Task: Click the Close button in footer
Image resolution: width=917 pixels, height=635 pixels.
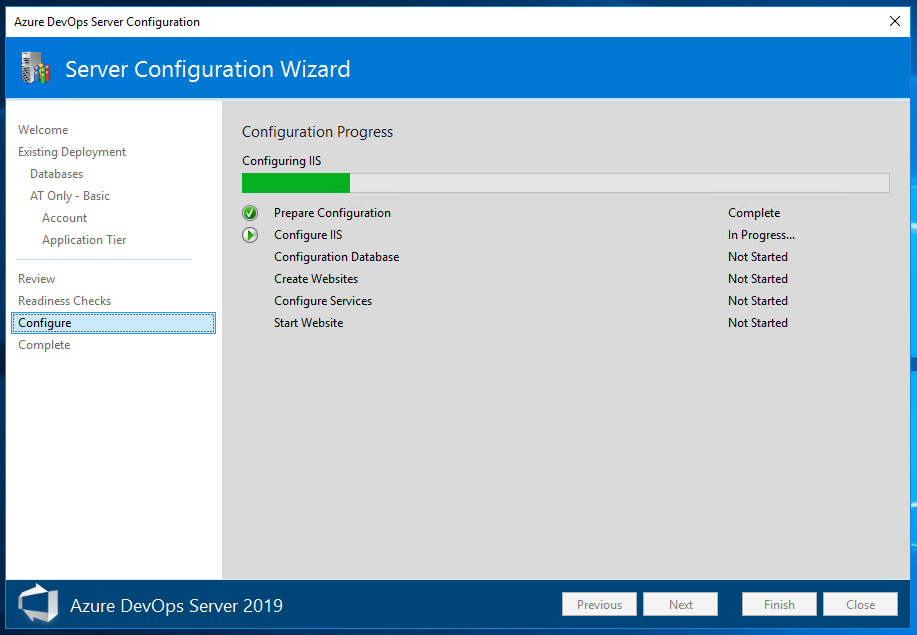Action: [x=860, y=604]
